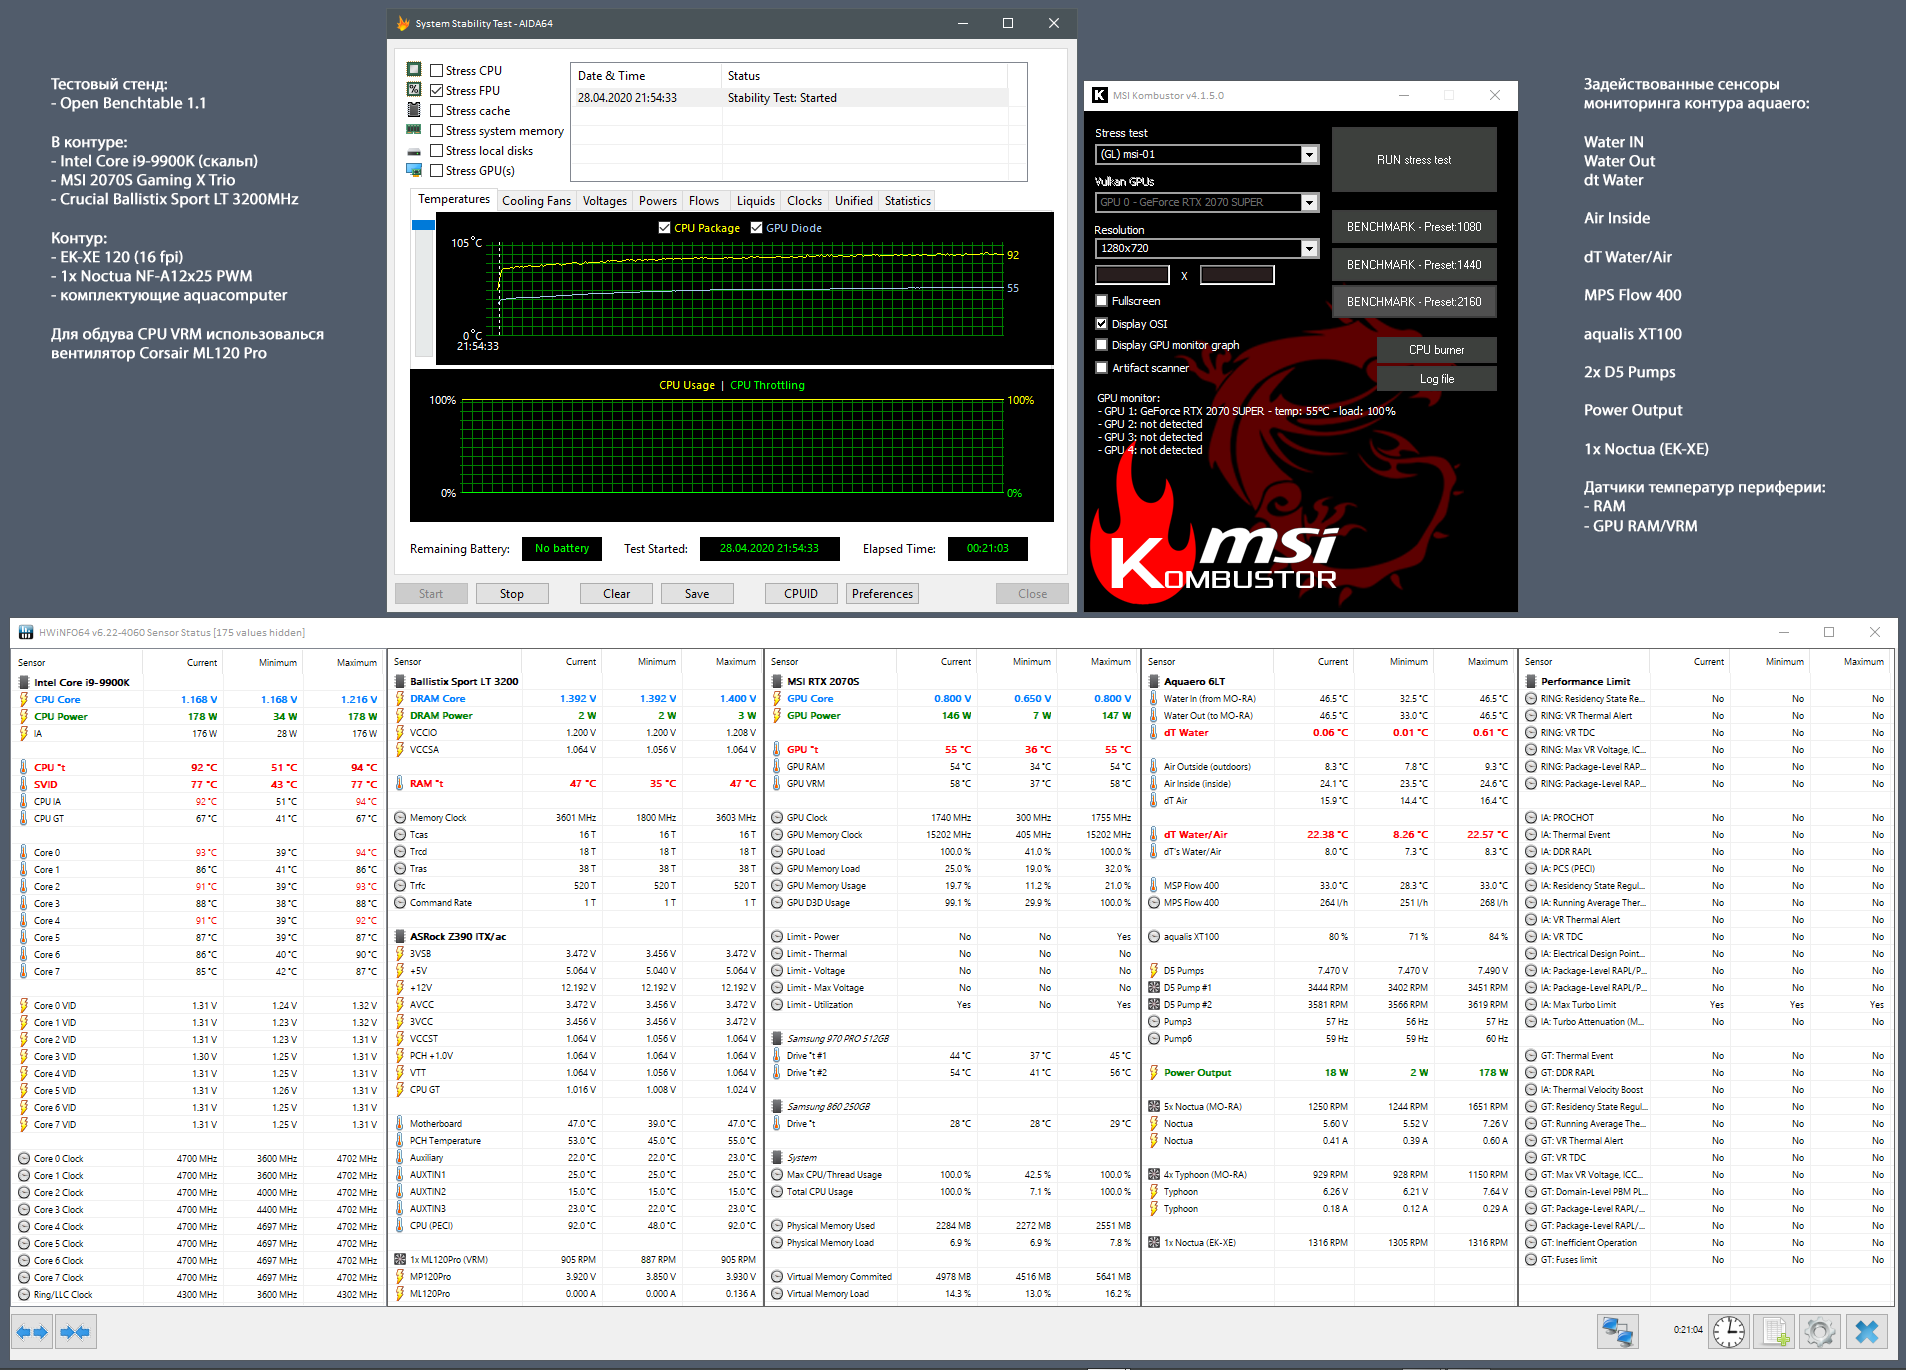This screenshot has height=1370, width=1906.
Task: Open the Vulkan GPUs dropdown in Kombustor
Action: (1207, 202)
